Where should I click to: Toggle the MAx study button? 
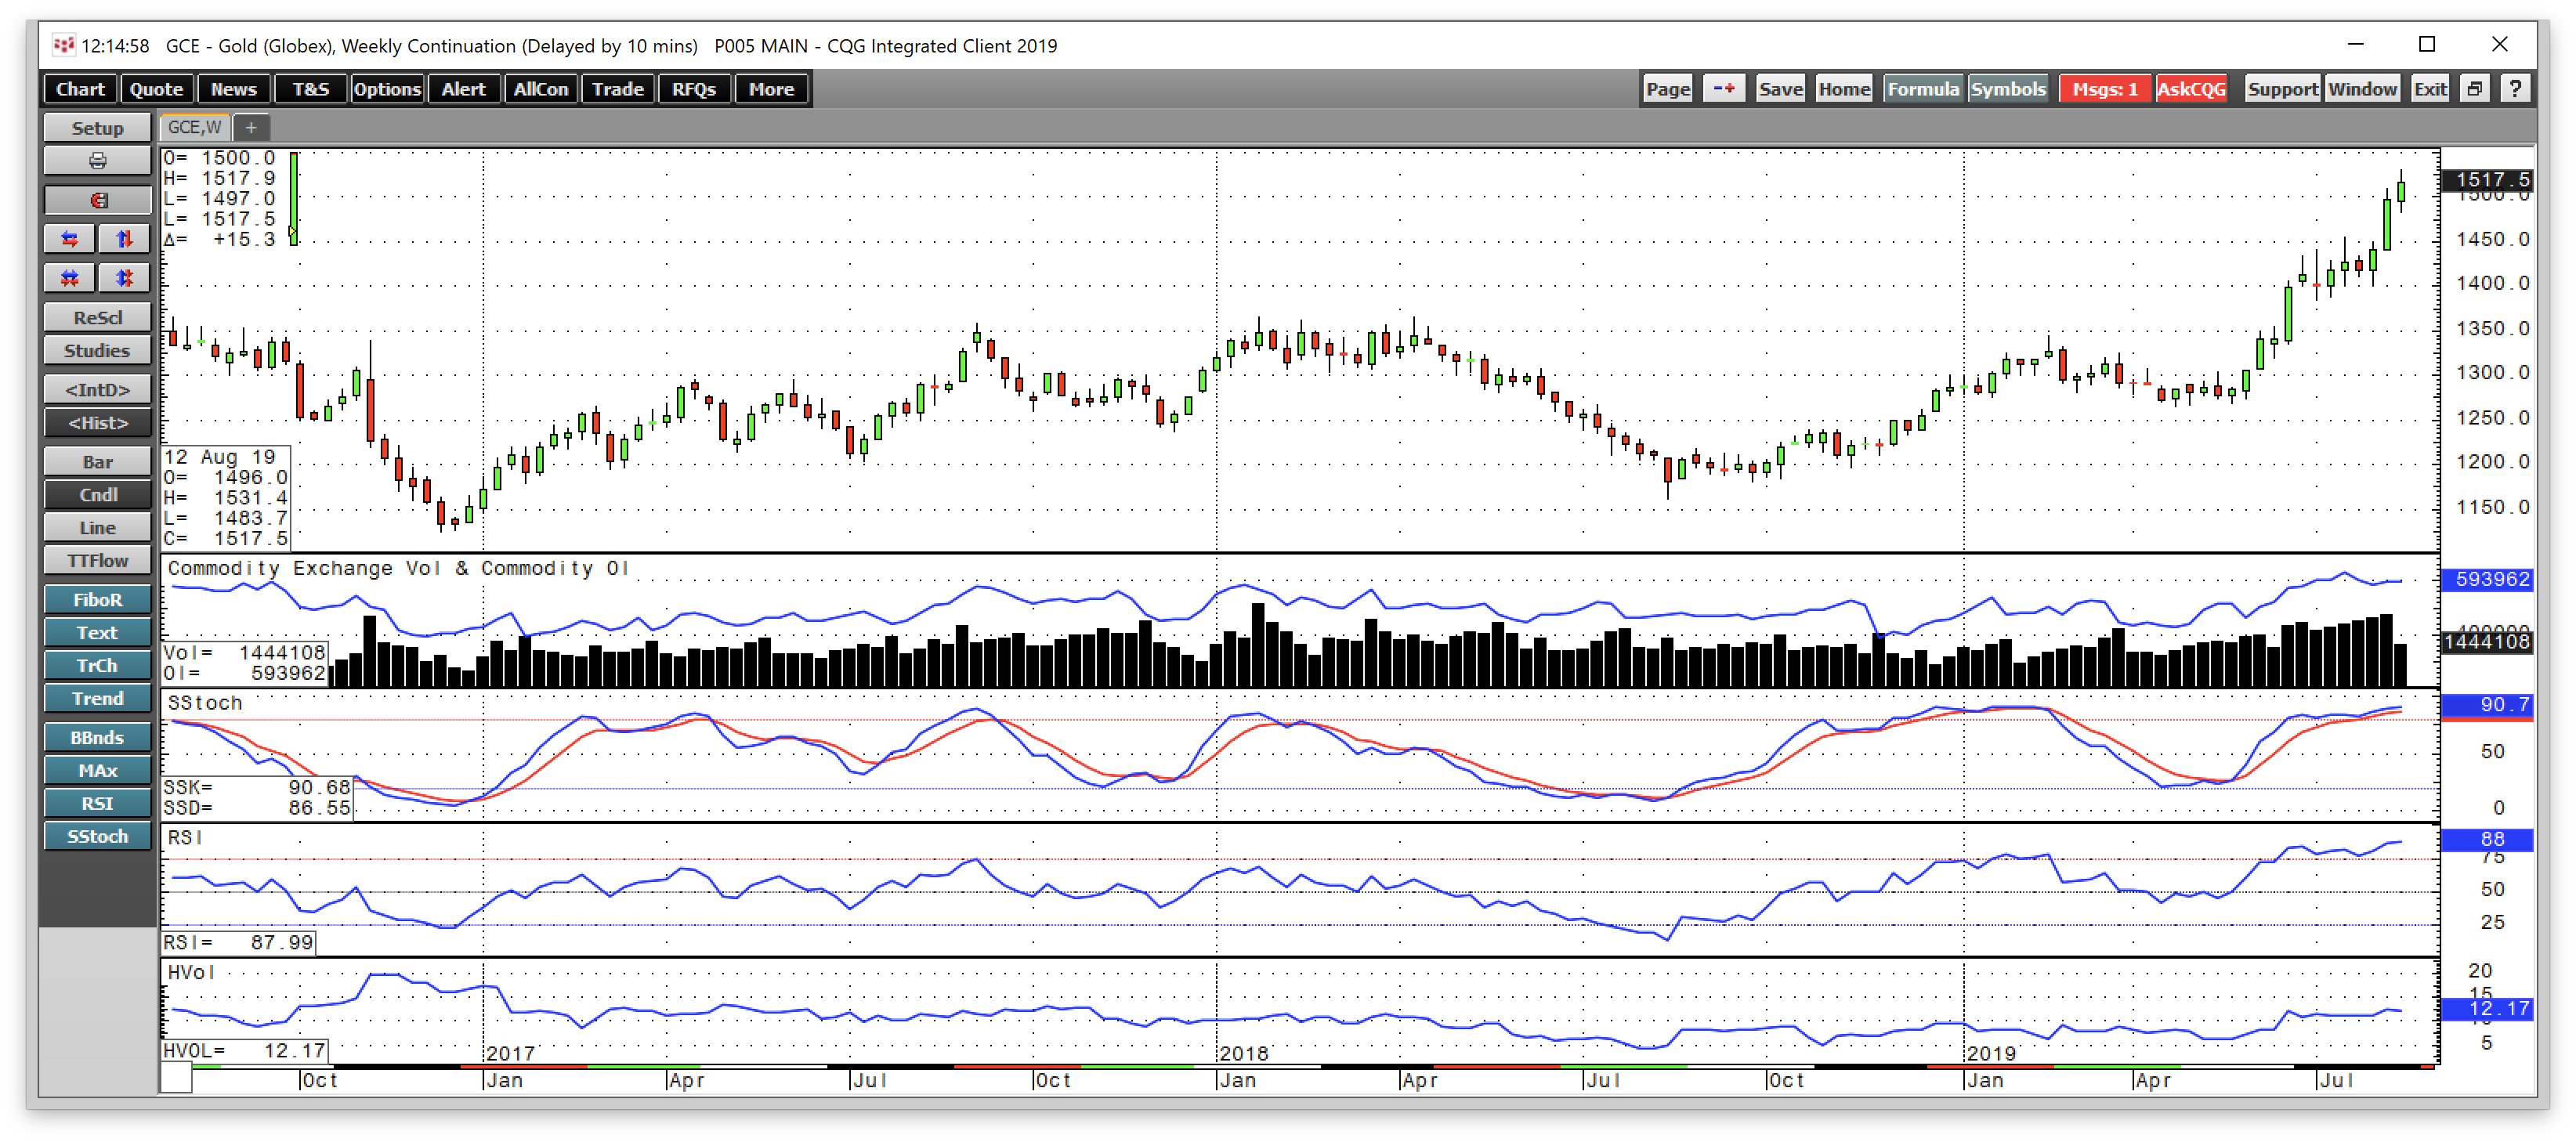coord(97,770)
